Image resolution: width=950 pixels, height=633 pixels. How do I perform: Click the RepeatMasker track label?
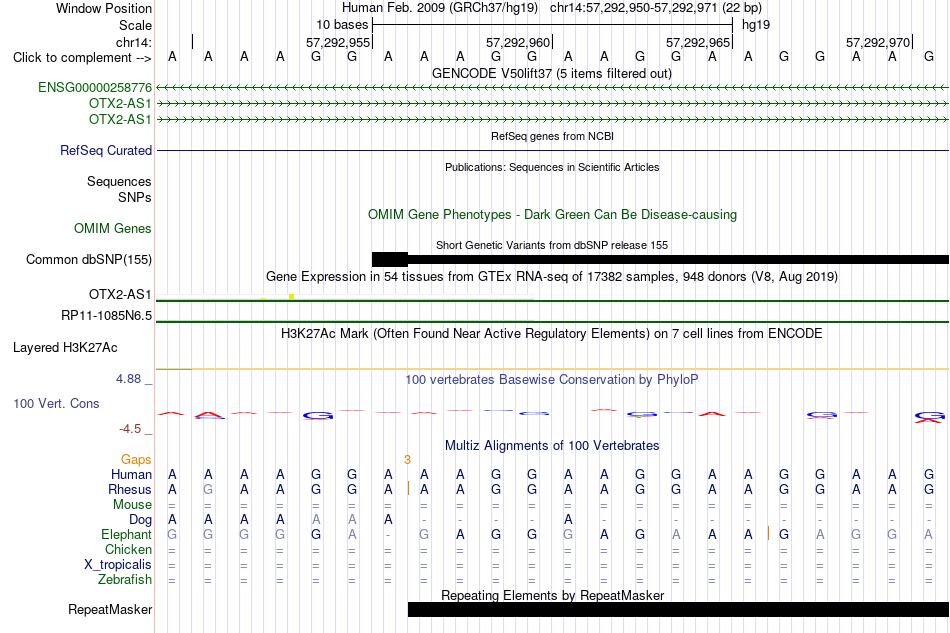tap(110, 609)
